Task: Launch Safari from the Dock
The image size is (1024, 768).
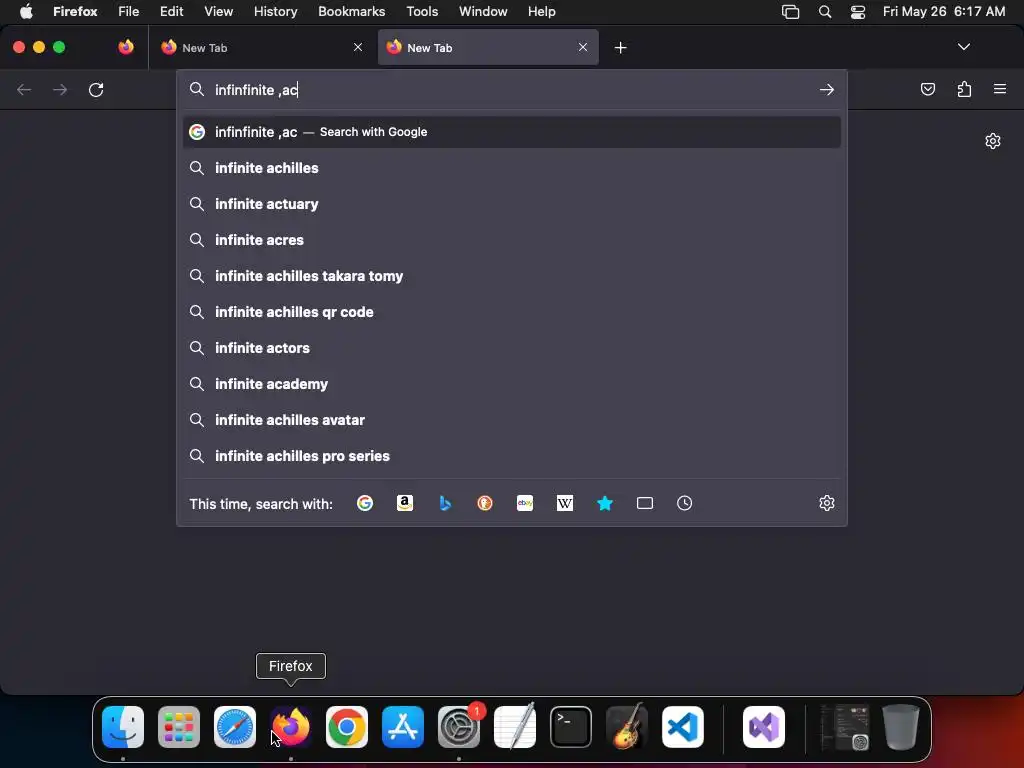Action: (235, 727)
